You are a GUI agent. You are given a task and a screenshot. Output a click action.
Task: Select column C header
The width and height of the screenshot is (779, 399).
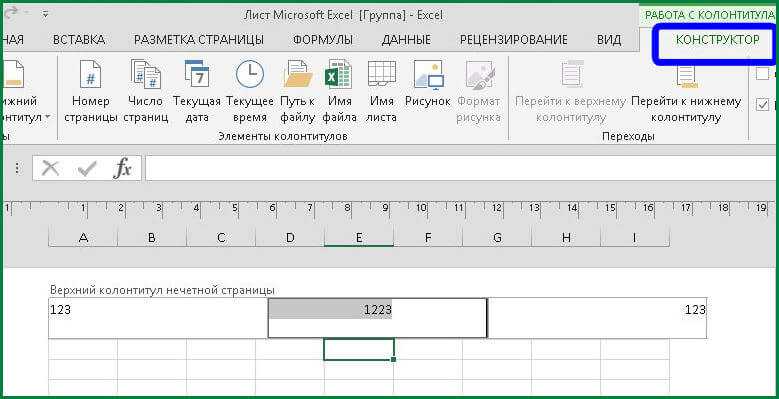tap(221, 238)
